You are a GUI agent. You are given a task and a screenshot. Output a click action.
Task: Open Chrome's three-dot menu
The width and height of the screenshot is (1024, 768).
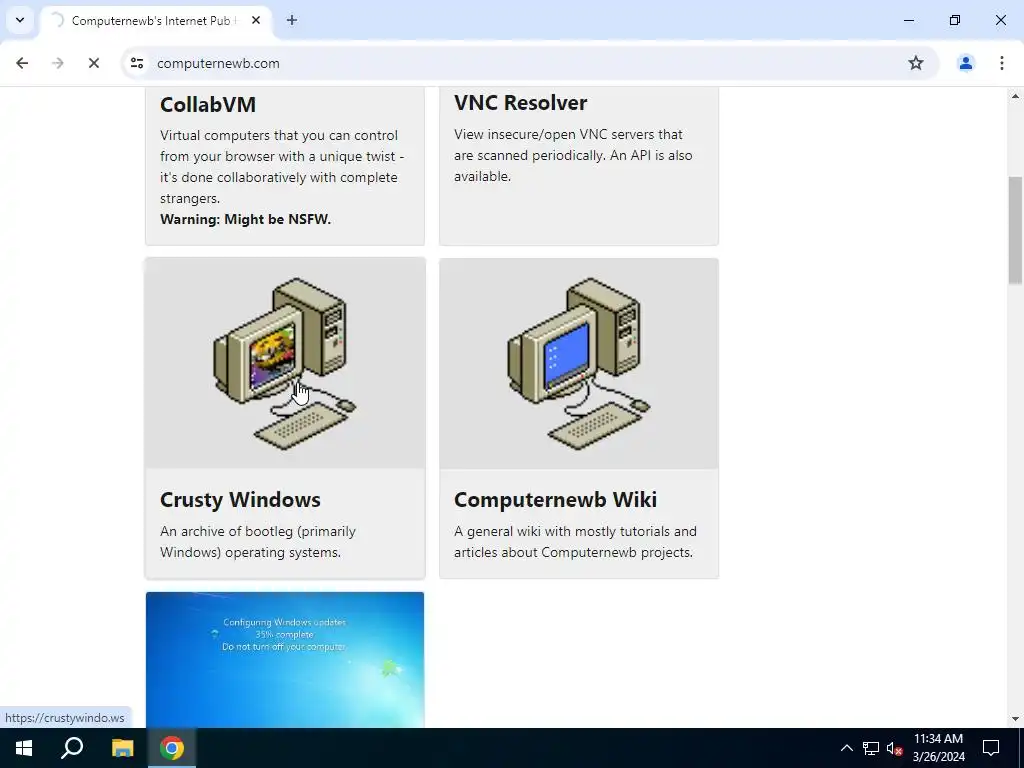click(x=1002, y=63)
